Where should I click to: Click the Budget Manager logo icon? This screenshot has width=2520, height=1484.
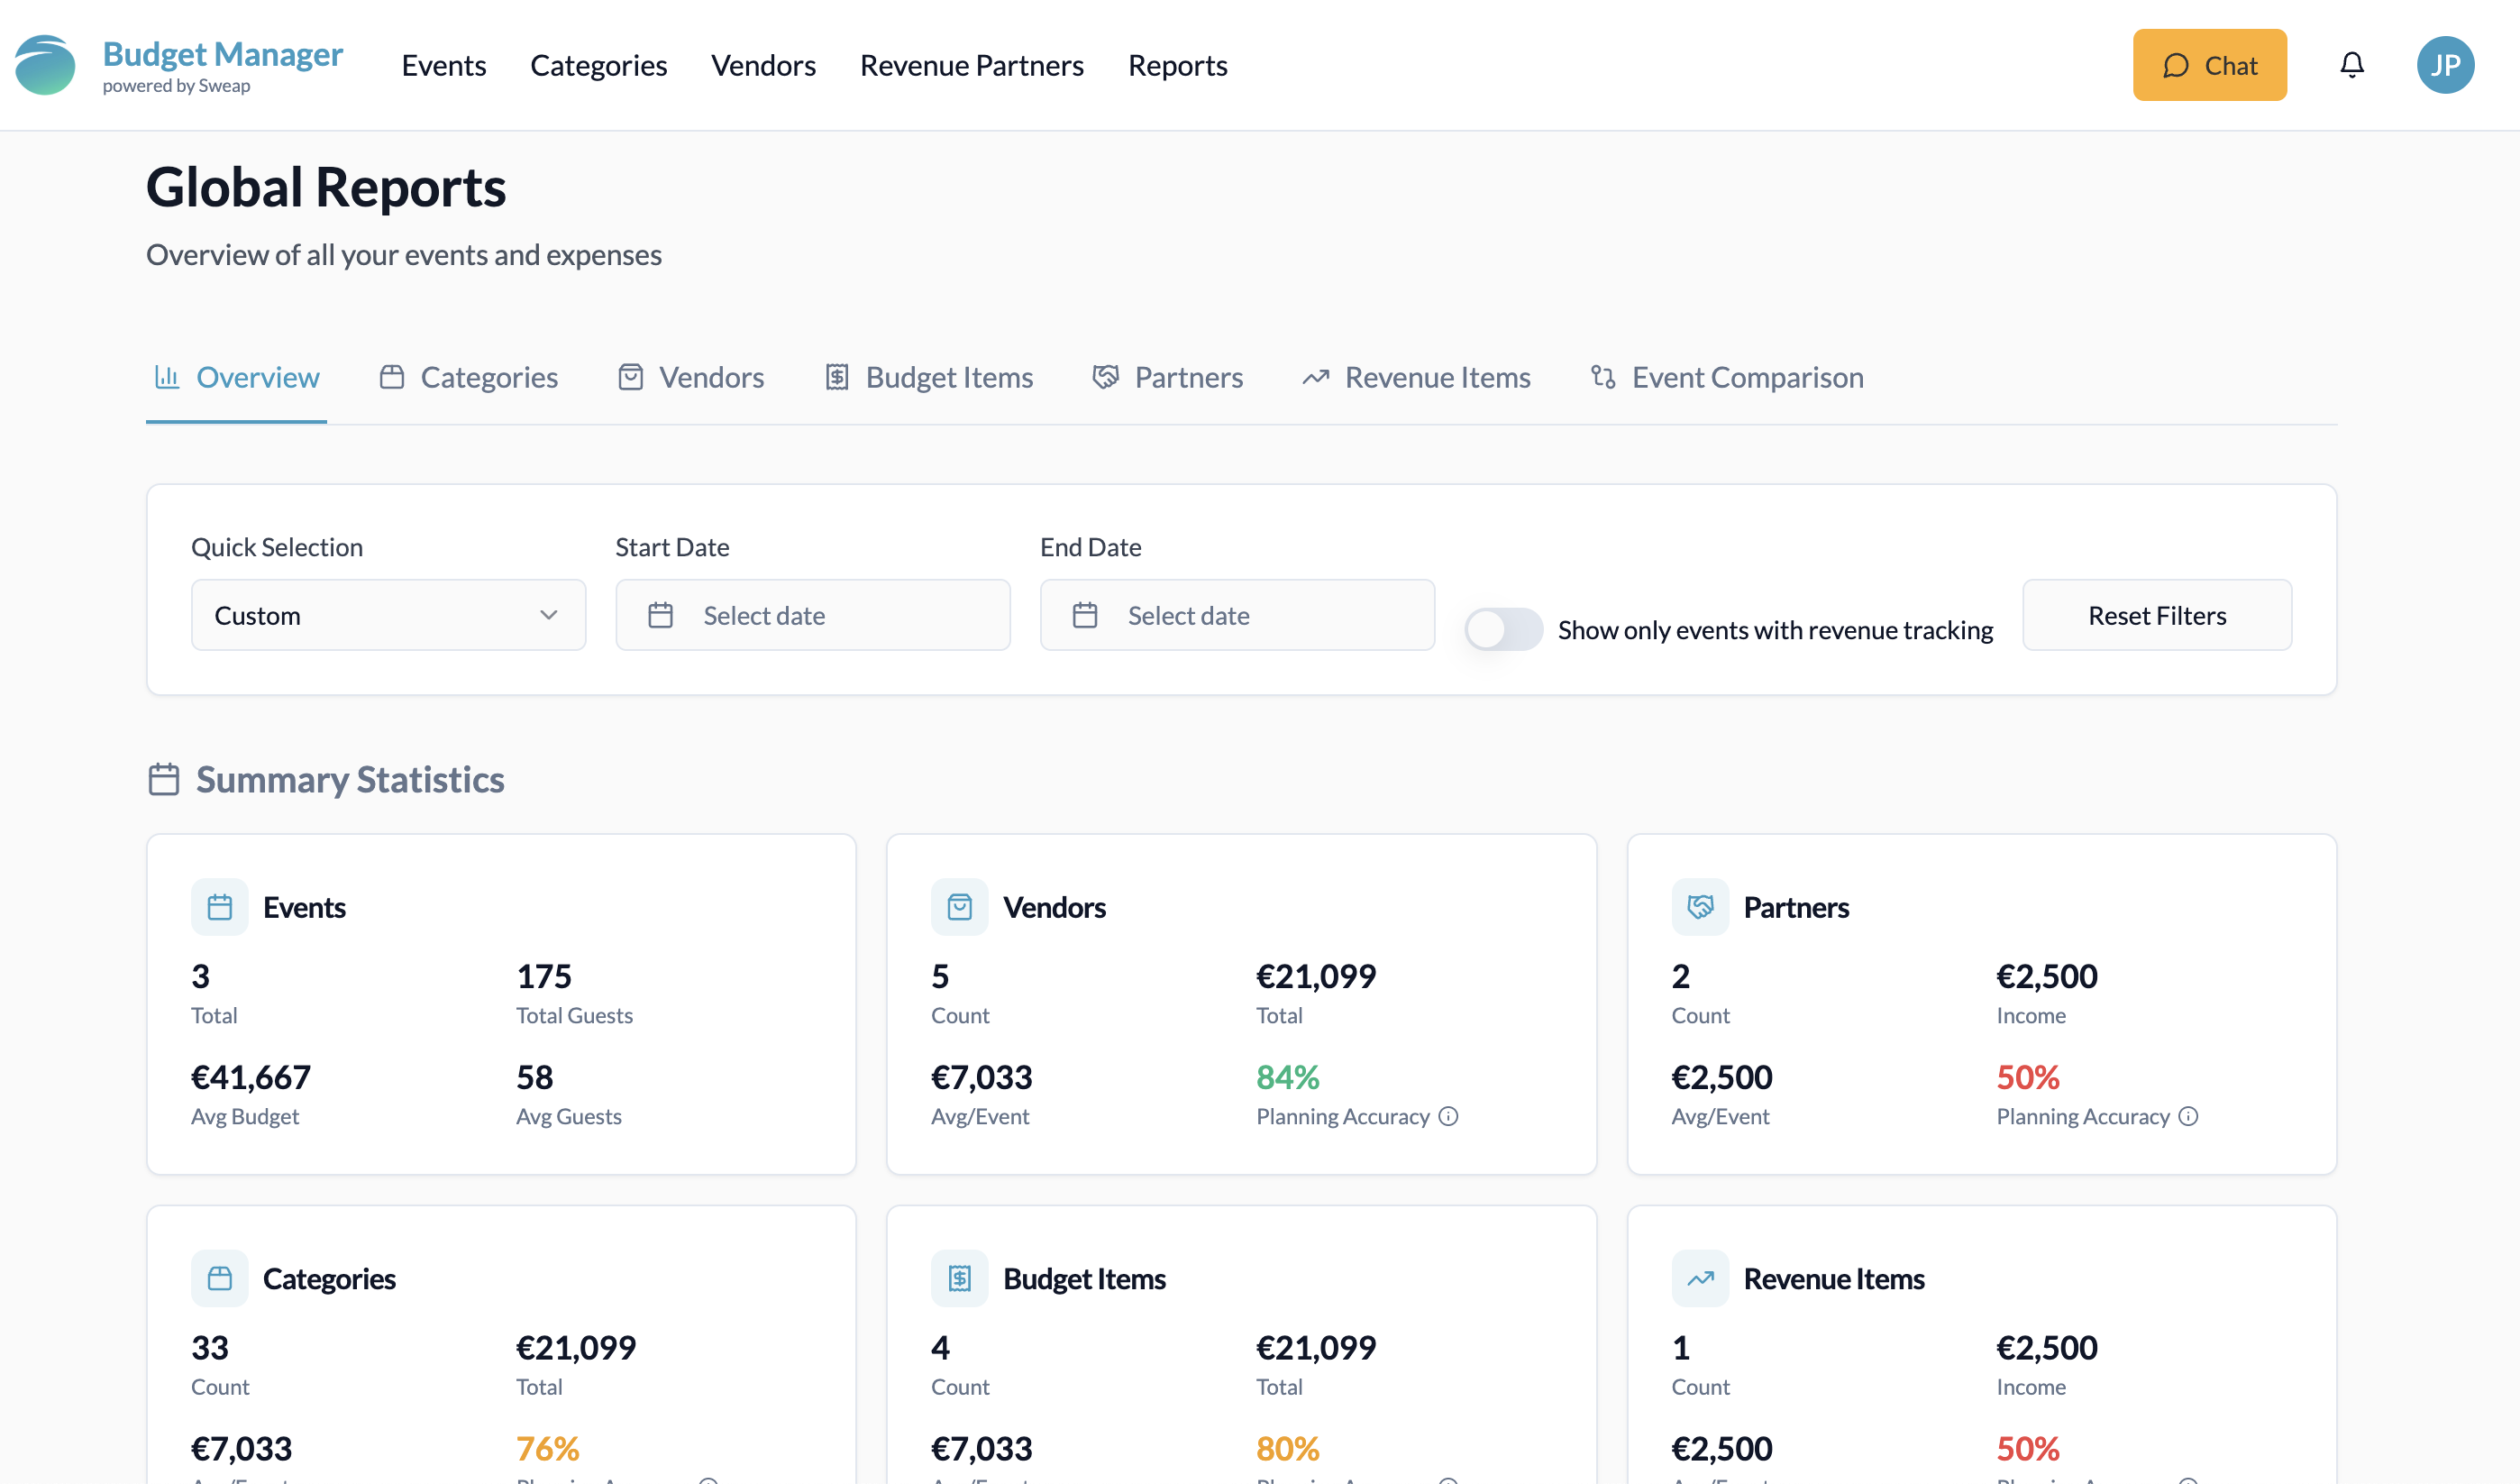pos(44,64)
